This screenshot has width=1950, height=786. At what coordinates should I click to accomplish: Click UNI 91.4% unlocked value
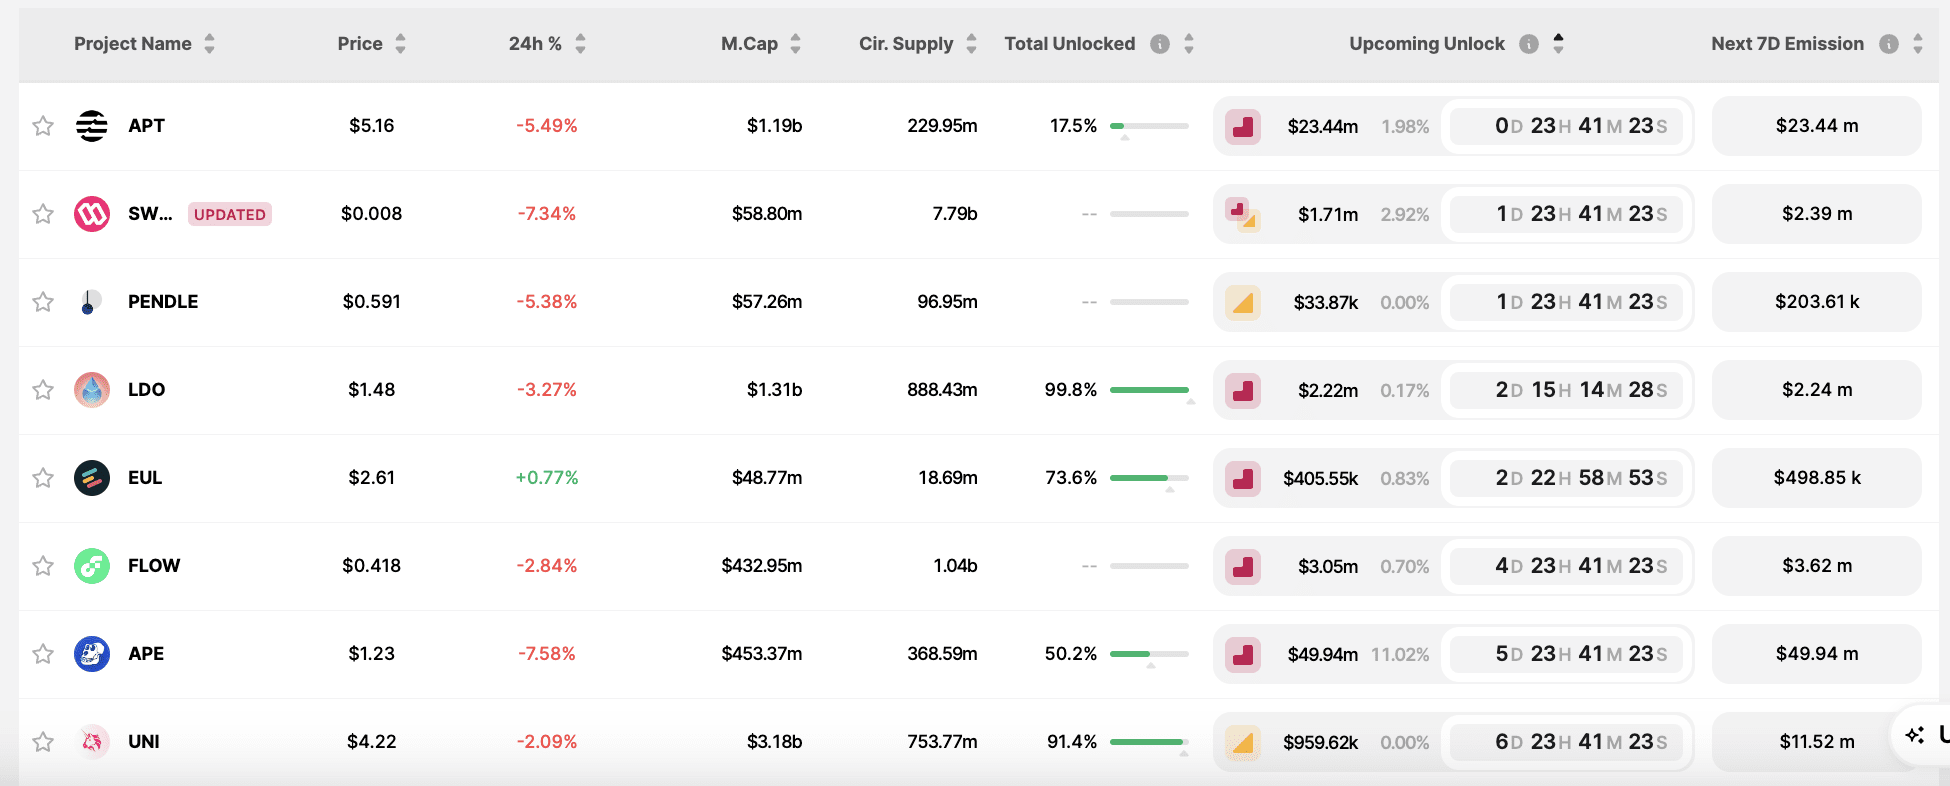1072,742
